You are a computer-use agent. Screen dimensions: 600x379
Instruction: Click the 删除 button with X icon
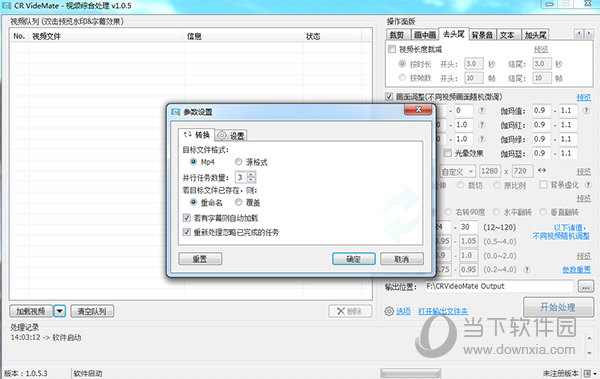(x=350, y=311)
